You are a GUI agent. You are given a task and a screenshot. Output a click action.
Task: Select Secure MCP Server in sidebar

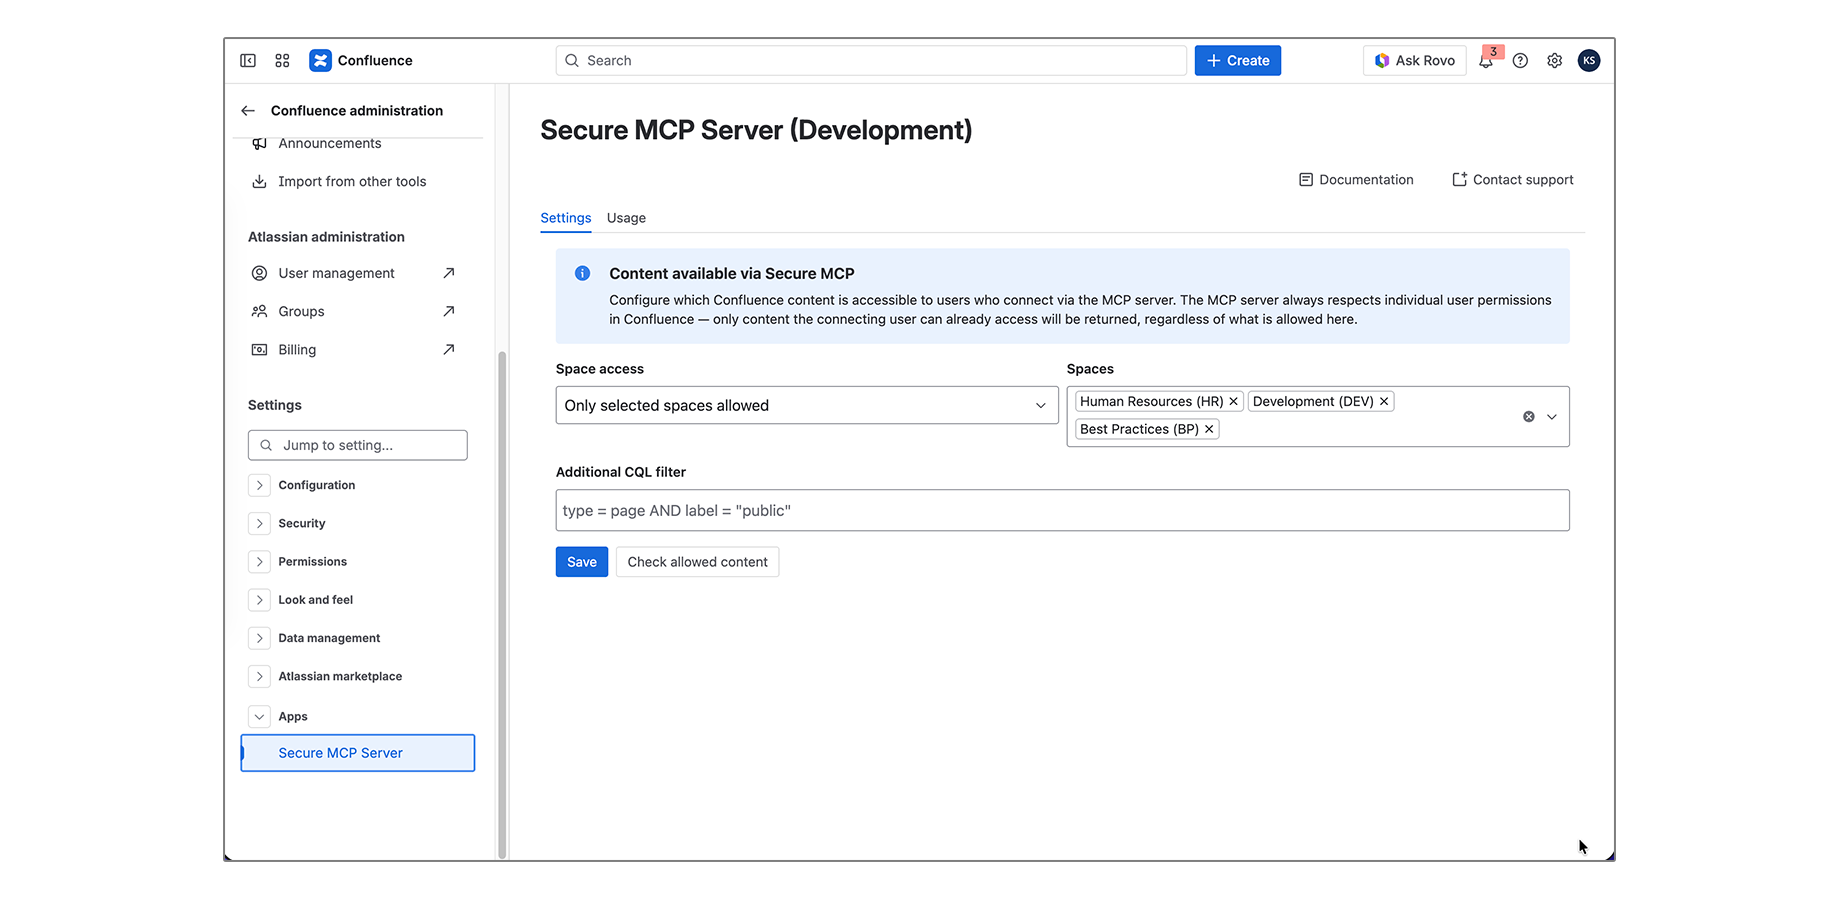358,753
